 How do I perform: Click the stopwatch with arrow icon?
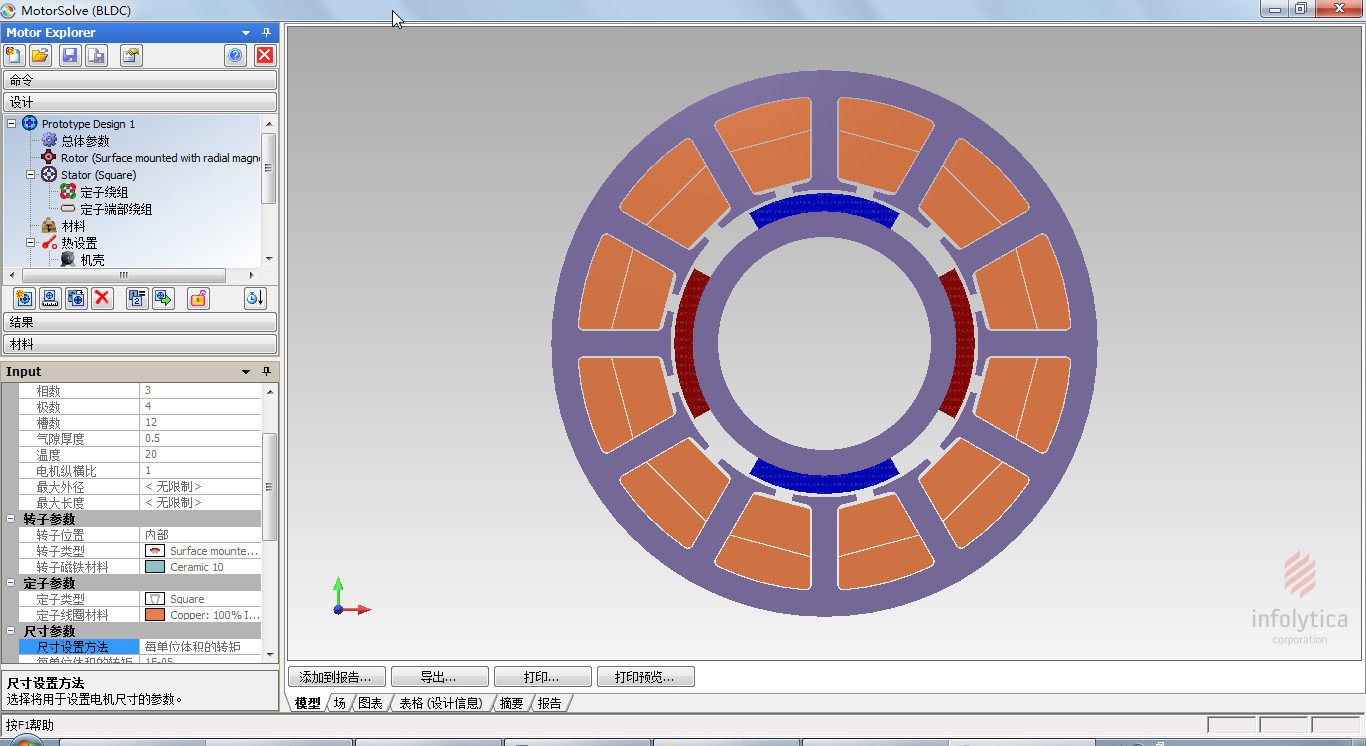click(x=255, y=298)
